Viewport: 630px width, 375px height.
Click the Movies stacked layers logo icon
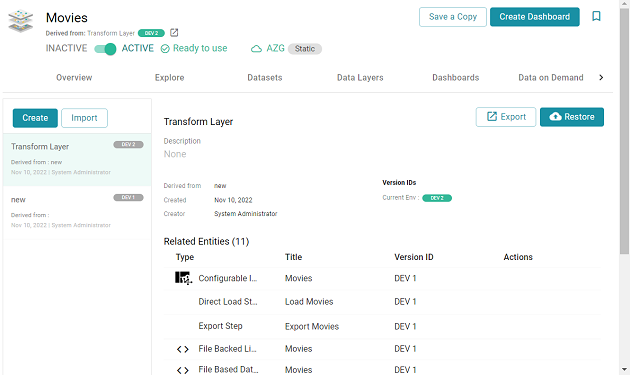click(x=20, y=21)
